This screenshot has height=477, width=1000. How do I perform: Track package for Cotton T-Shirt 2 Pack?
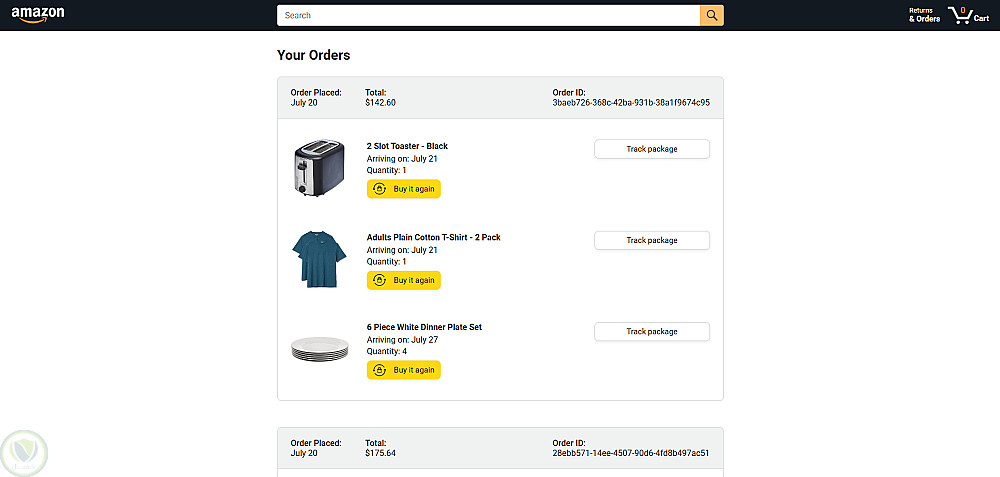tap(651, 240)
